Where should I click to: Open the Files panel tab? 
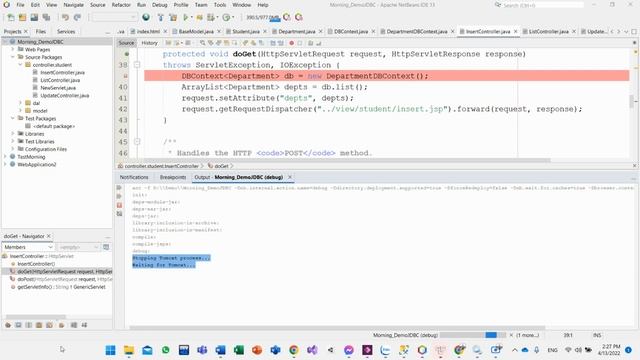point(41,31)
